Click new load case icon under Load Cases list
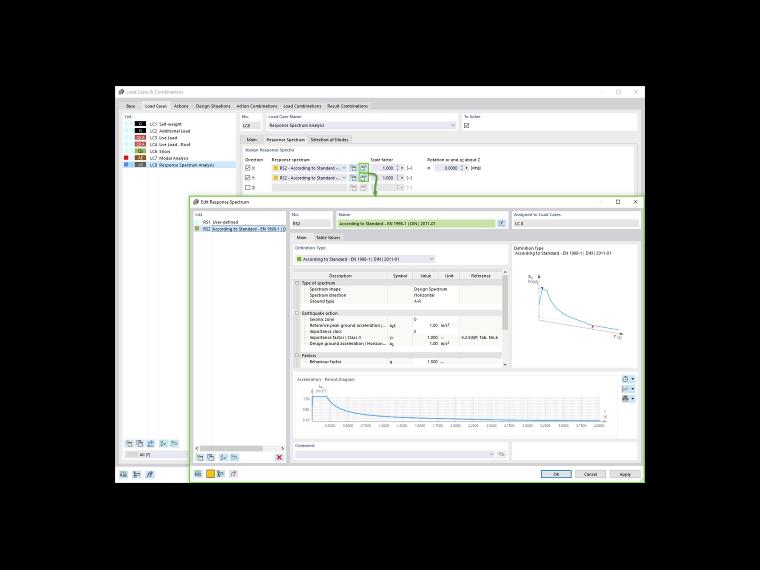The width and height of the screenshot is (760, 570). [x=129, y=443]
